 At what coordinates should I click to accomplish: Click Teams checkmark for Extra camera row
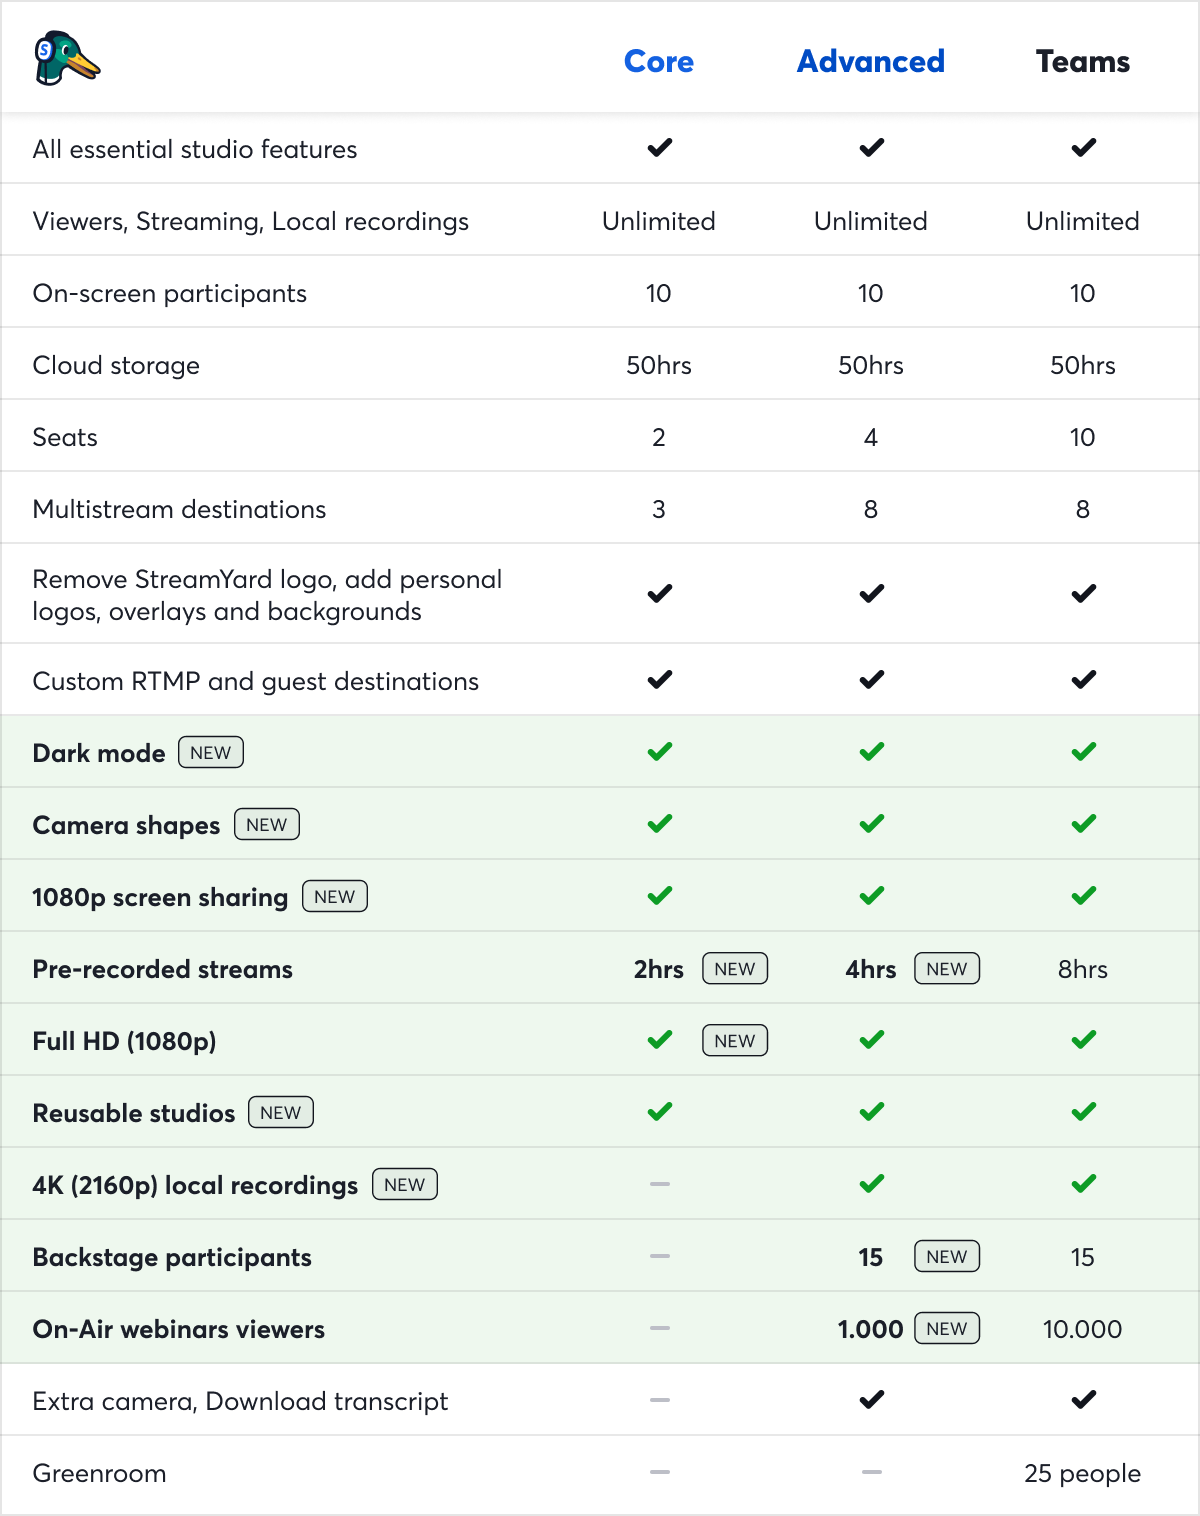tap(1083, 1400)
